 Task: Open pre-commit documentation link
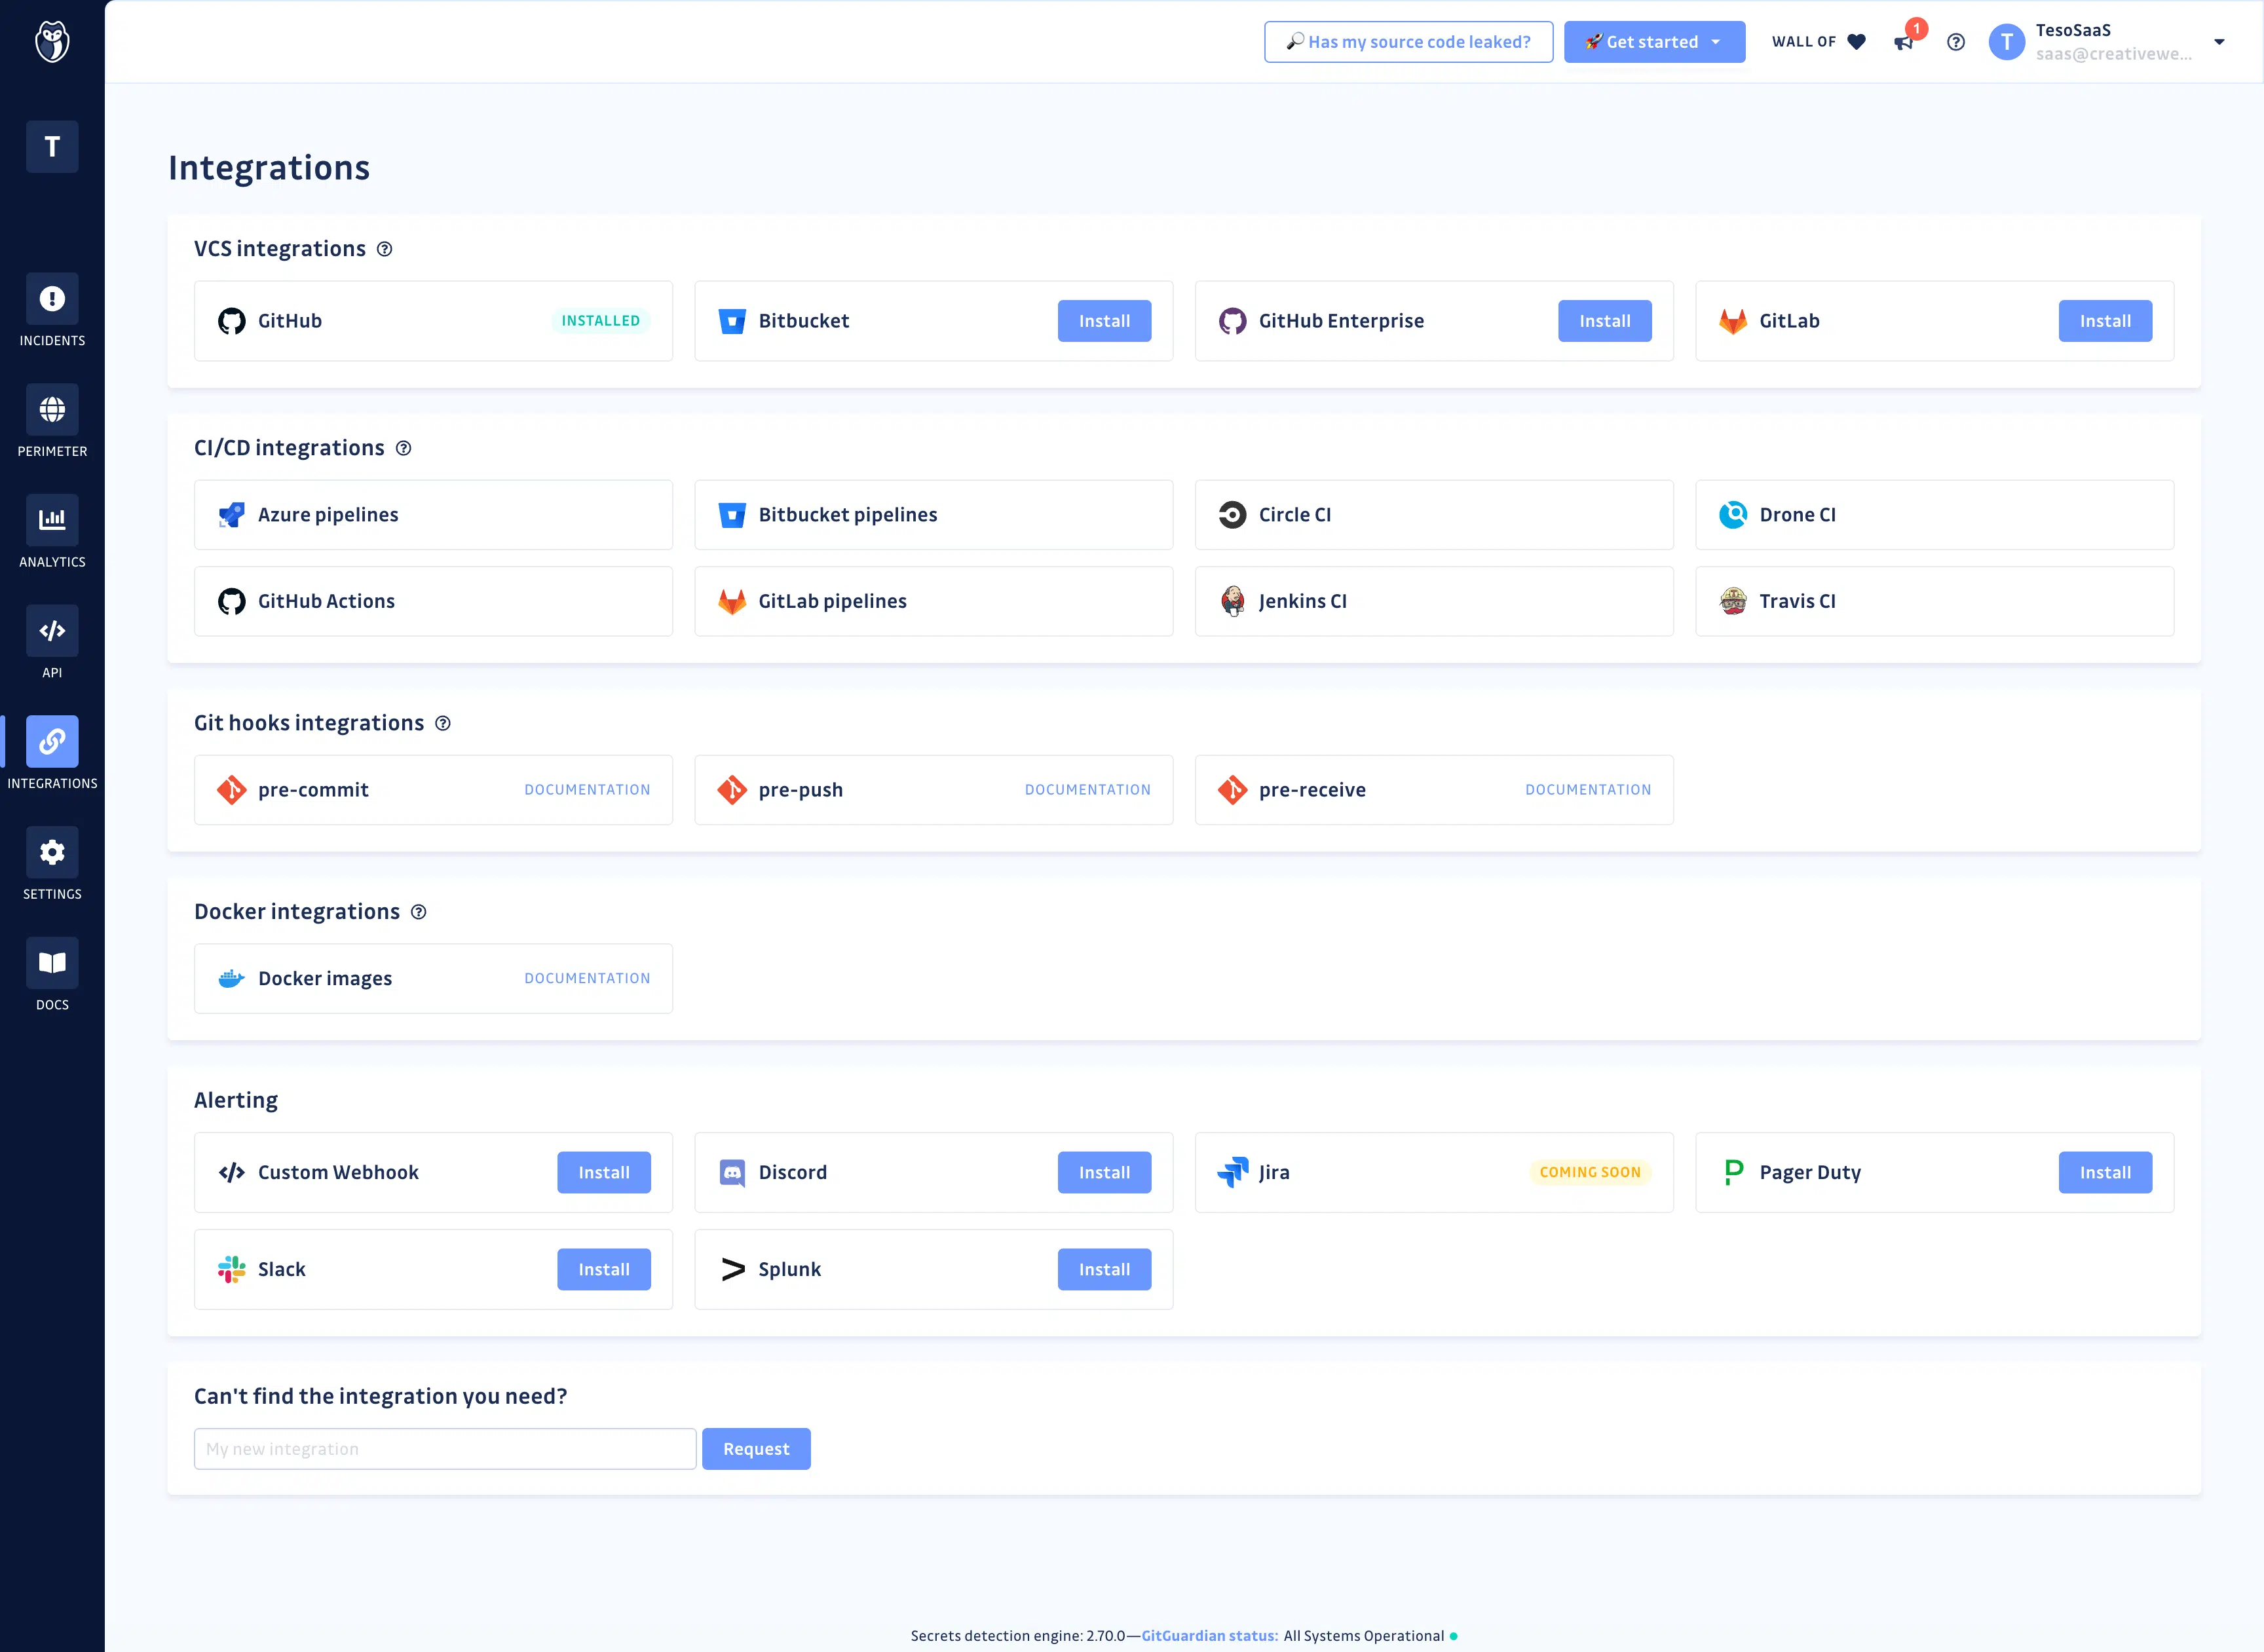(x=587, y=790)
